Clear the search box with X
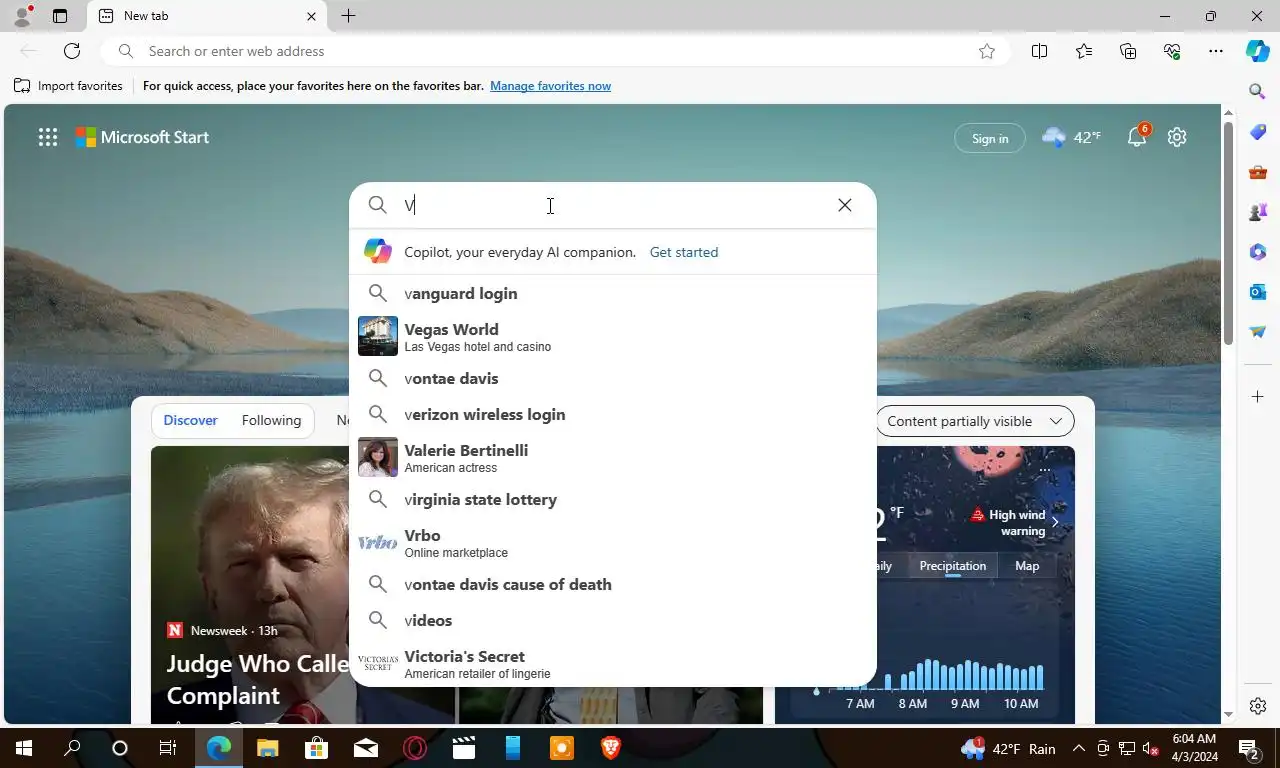 pyautogui.click(x=845, y=205)
